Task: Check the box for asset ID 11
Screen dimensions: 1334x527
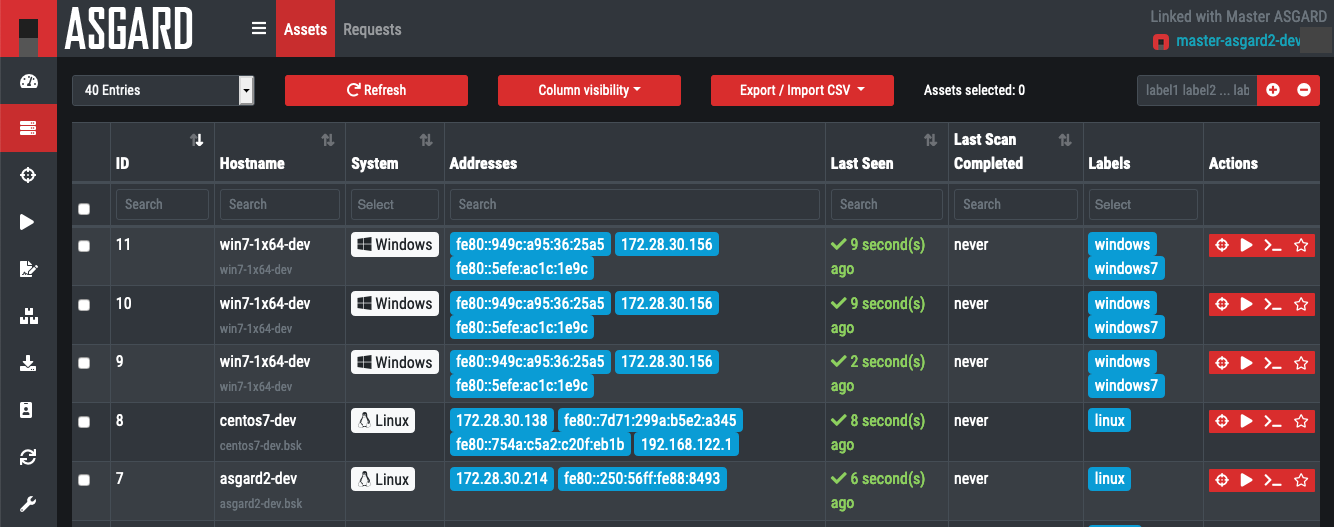Action: [84, 246]
